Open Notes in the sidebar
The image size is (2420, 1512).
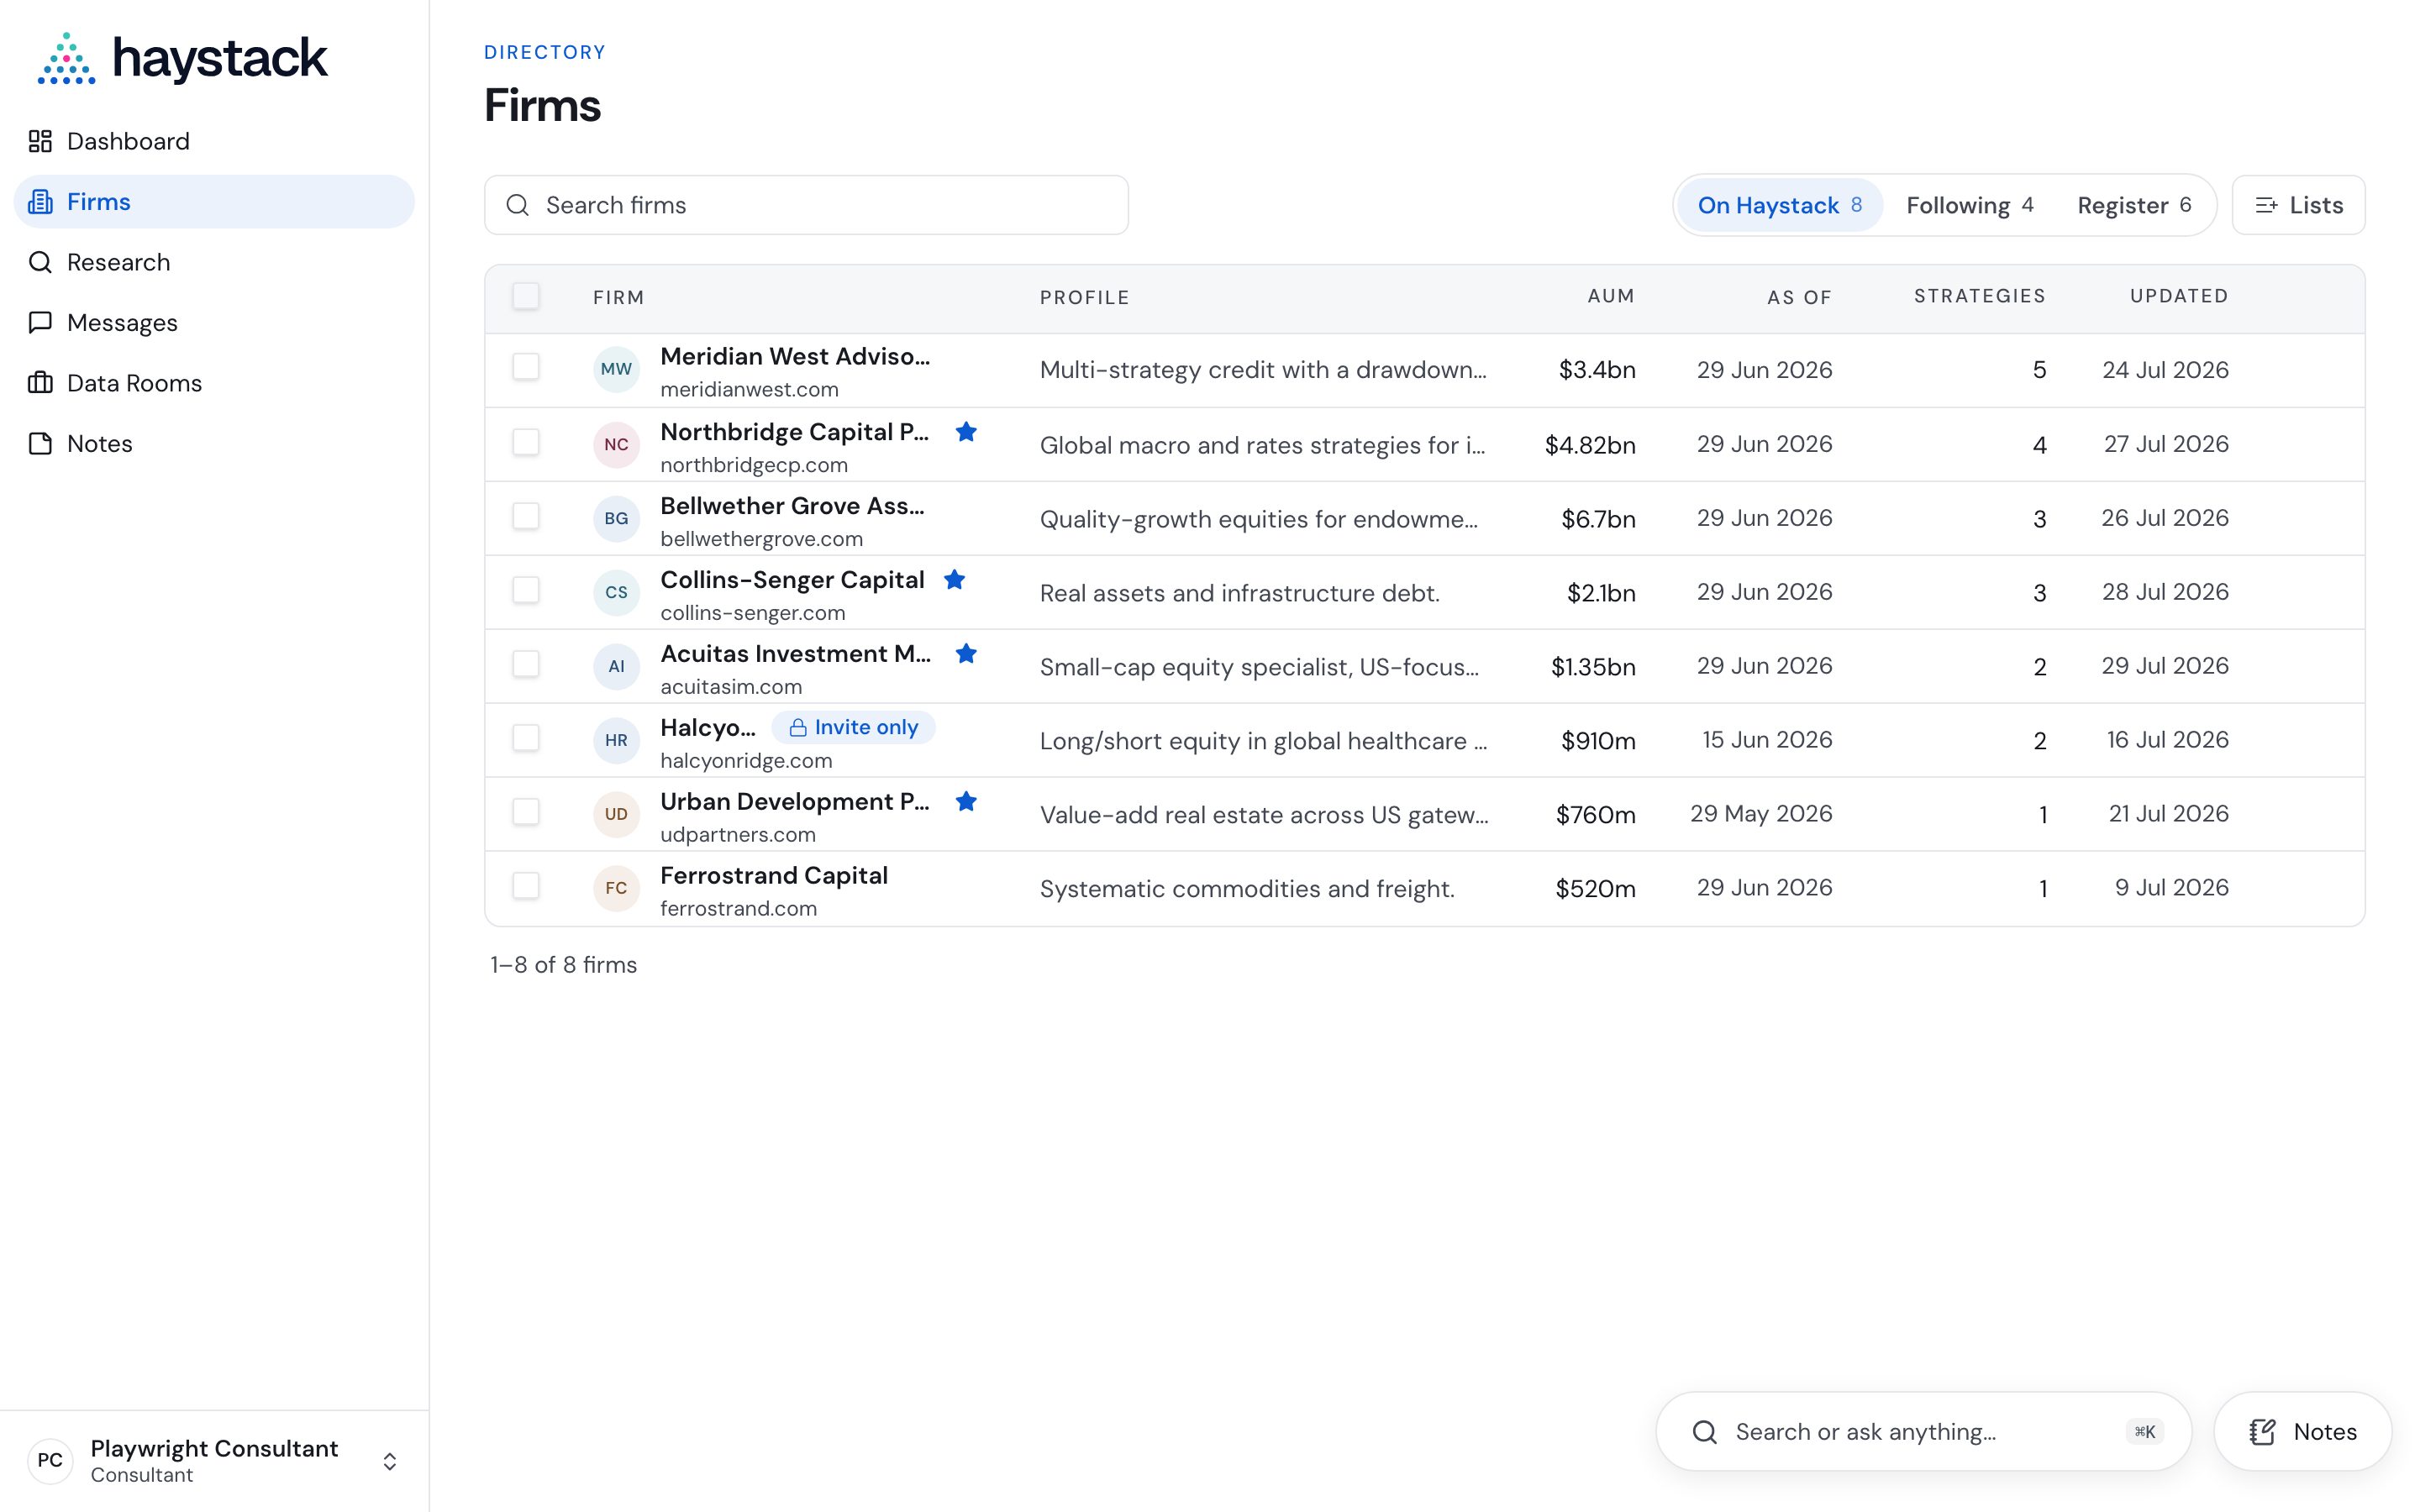click(x=214, y=443)
